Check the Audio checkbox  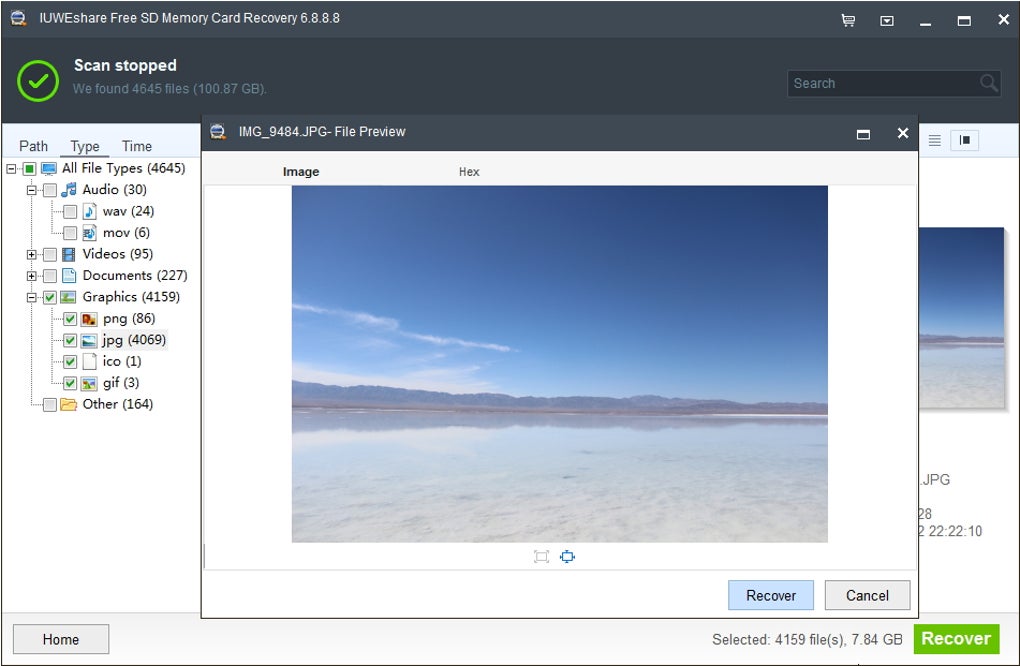pyautogui.click(x=49, y=191)
